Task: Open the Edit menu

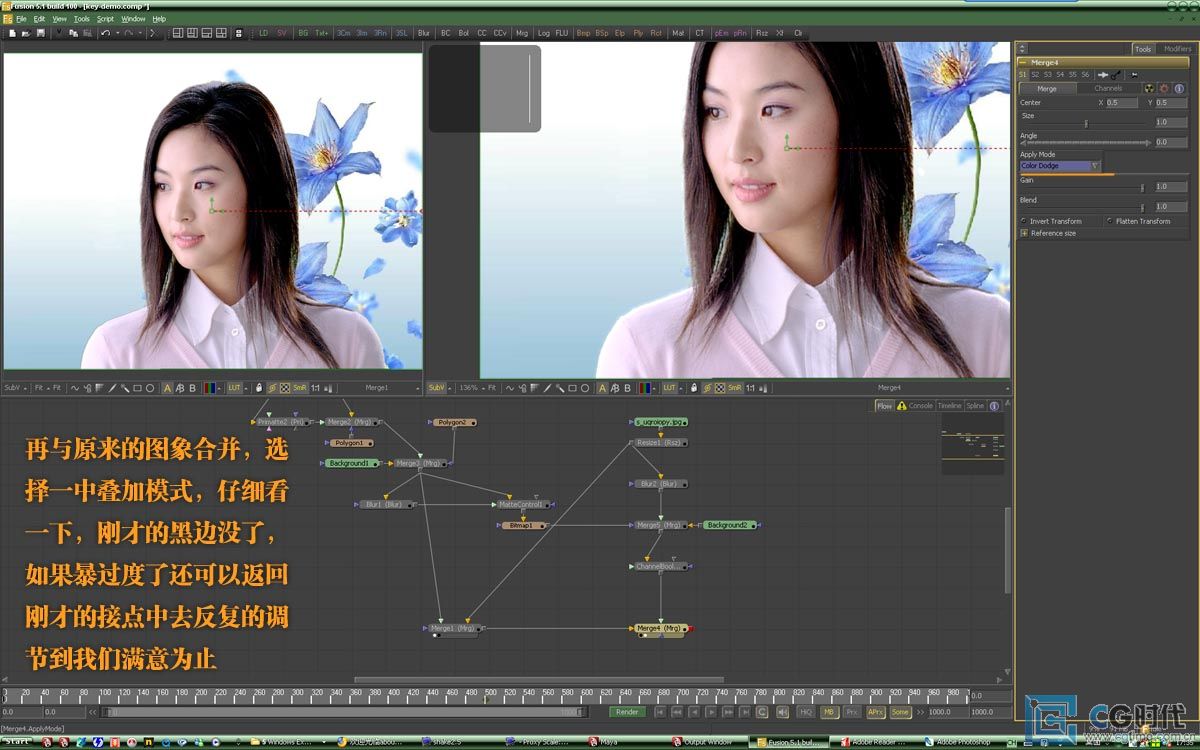Action: click(39, 19)
